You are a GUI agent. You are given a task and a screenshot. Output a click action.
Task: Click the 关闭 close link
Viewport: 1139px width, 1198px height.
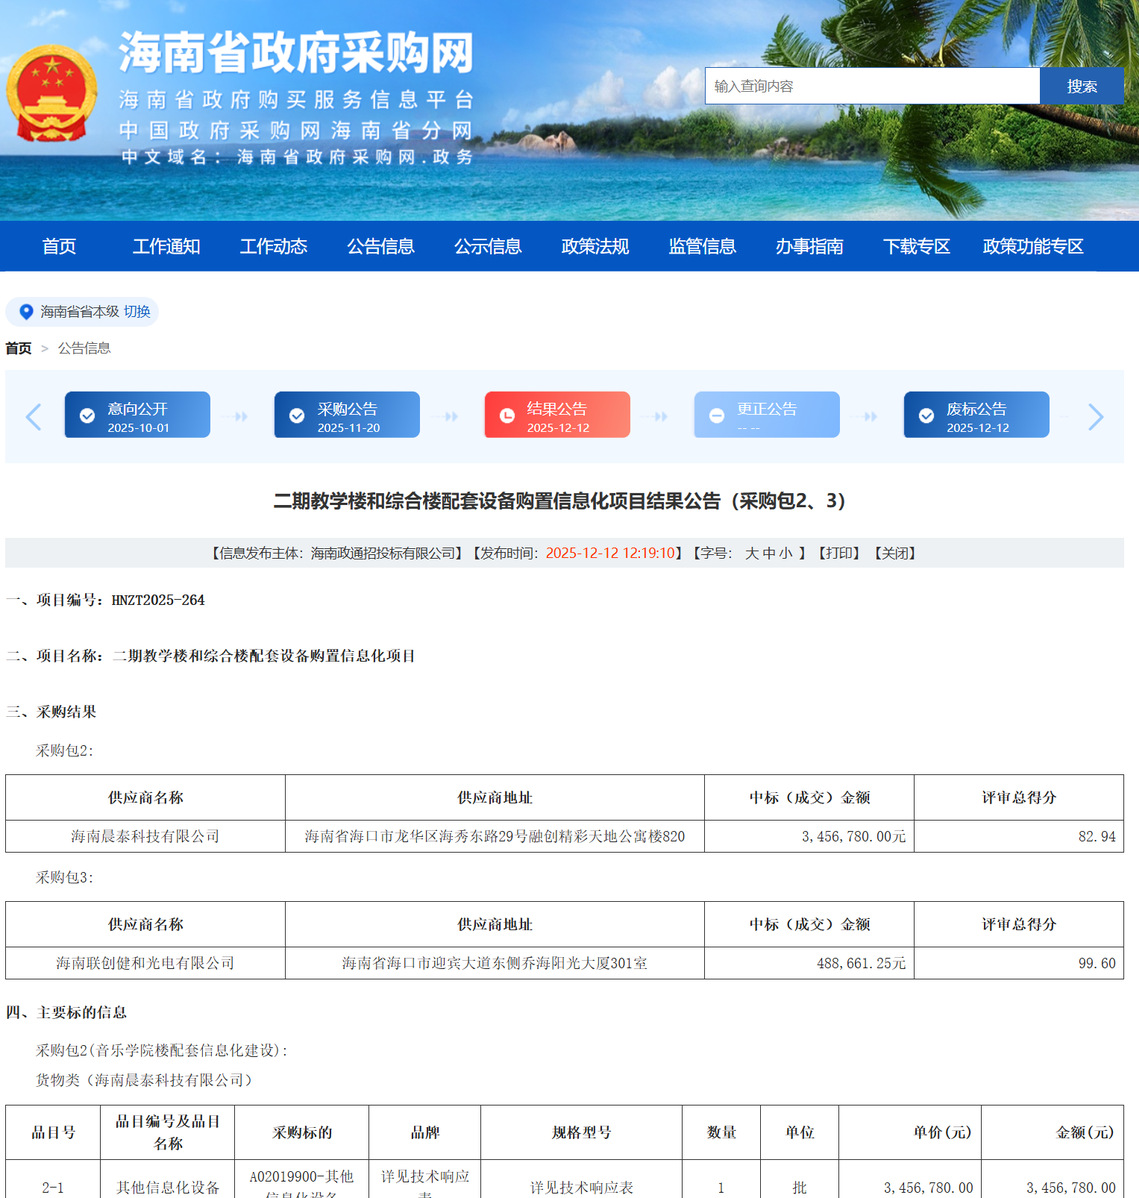point(895,553)
